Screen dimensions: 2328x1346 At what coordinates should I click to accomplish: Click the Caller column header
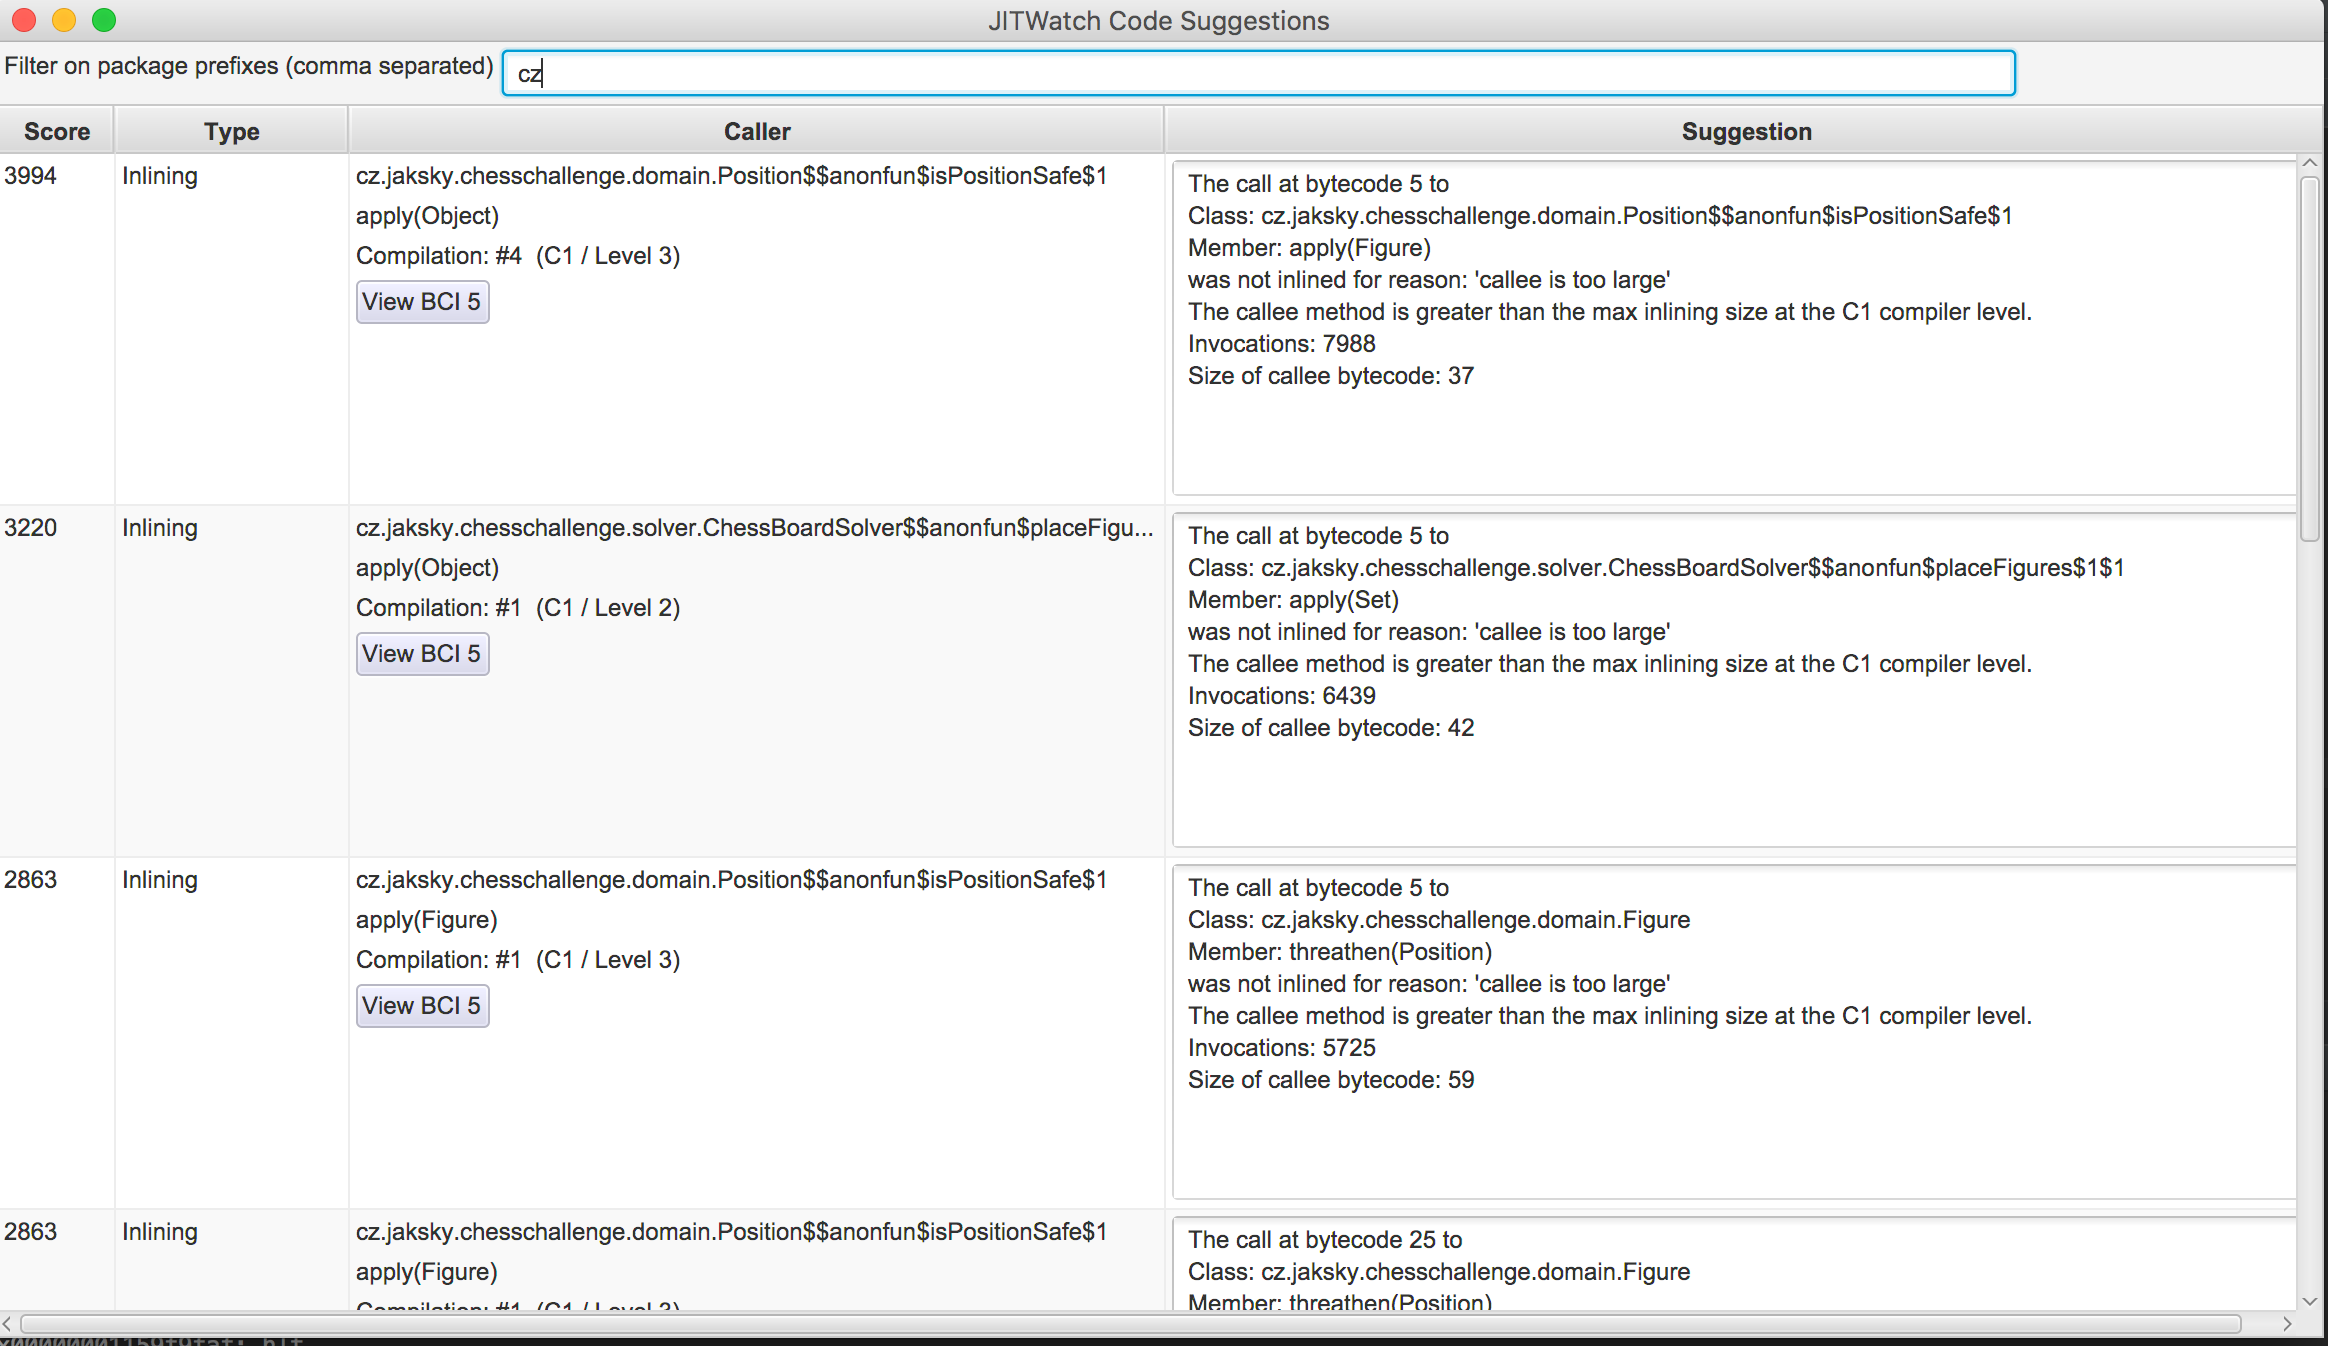point(756,131)
